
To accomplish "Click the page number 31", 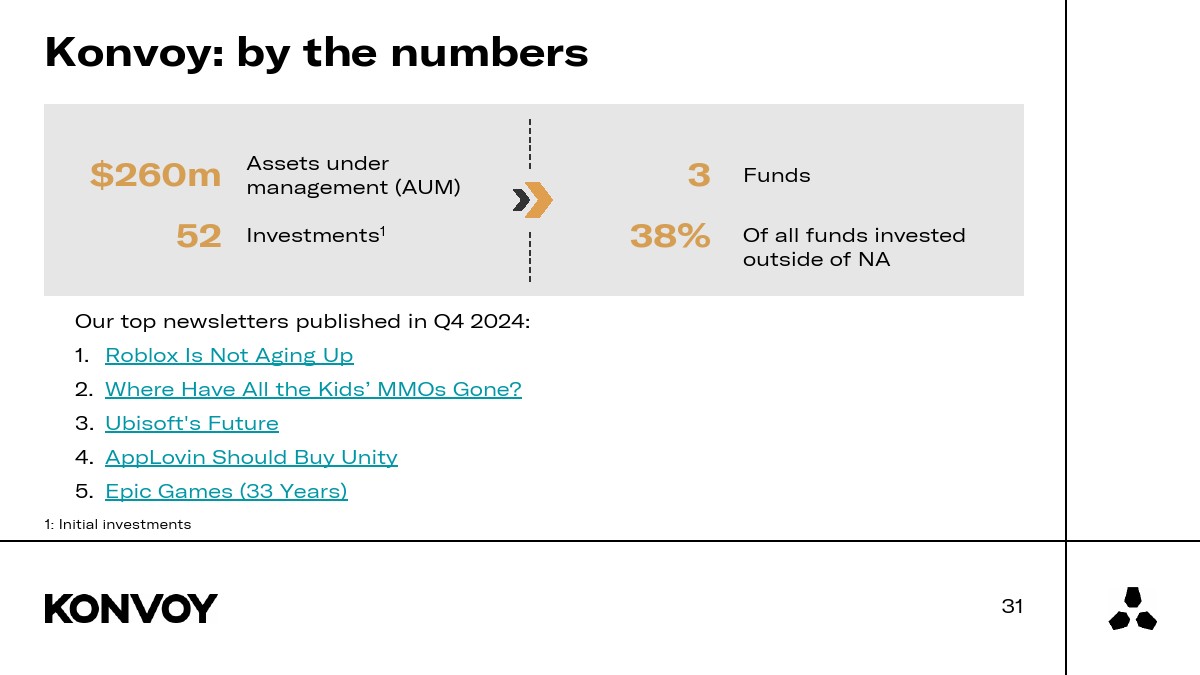I will (1012, 606).
